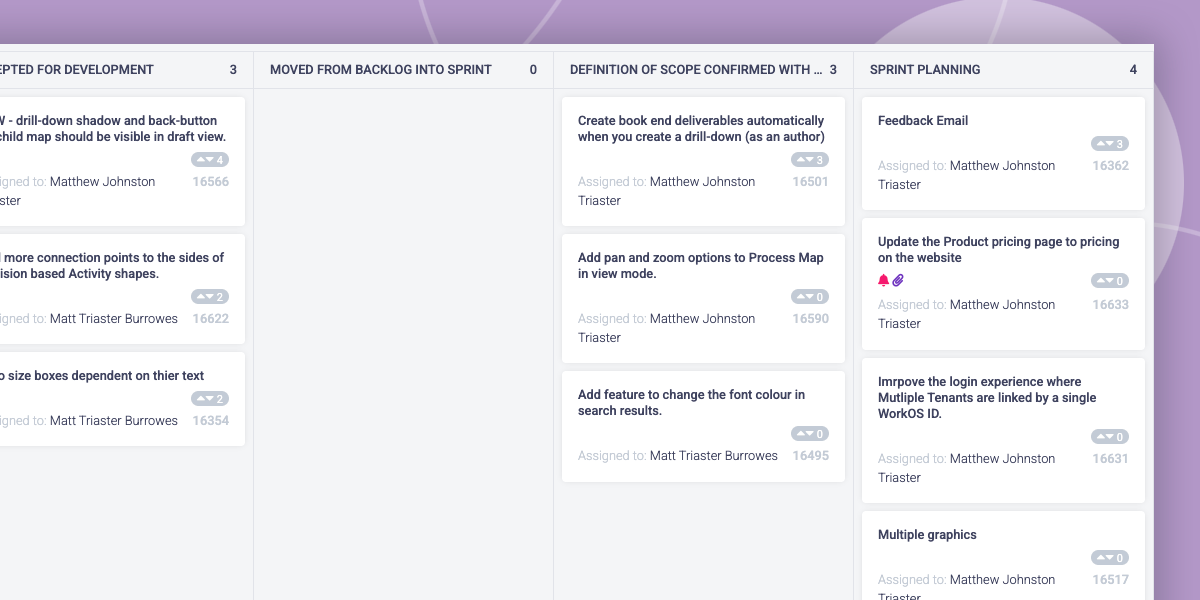Click the vote badge on card 16622
1200x600 pixels.
coord(210,297)
